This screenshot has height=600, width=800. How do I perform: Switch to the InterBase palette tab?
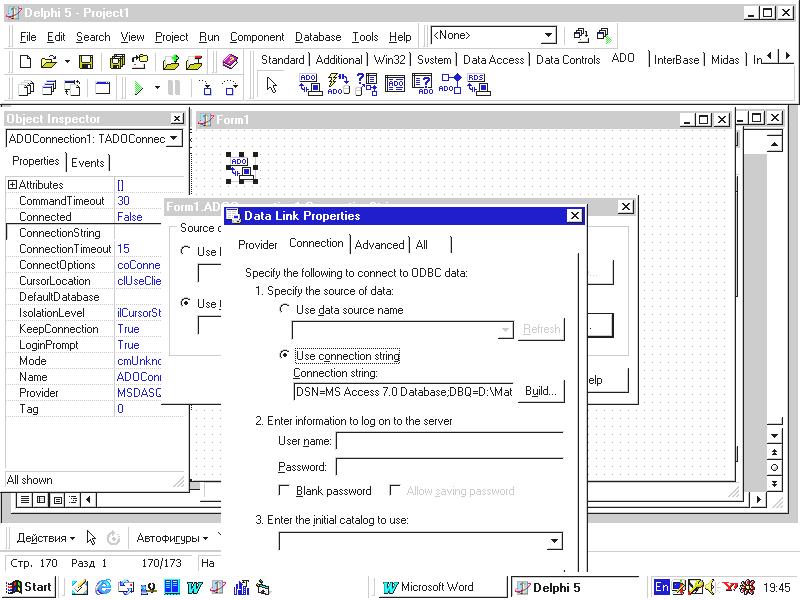point(676,60)
